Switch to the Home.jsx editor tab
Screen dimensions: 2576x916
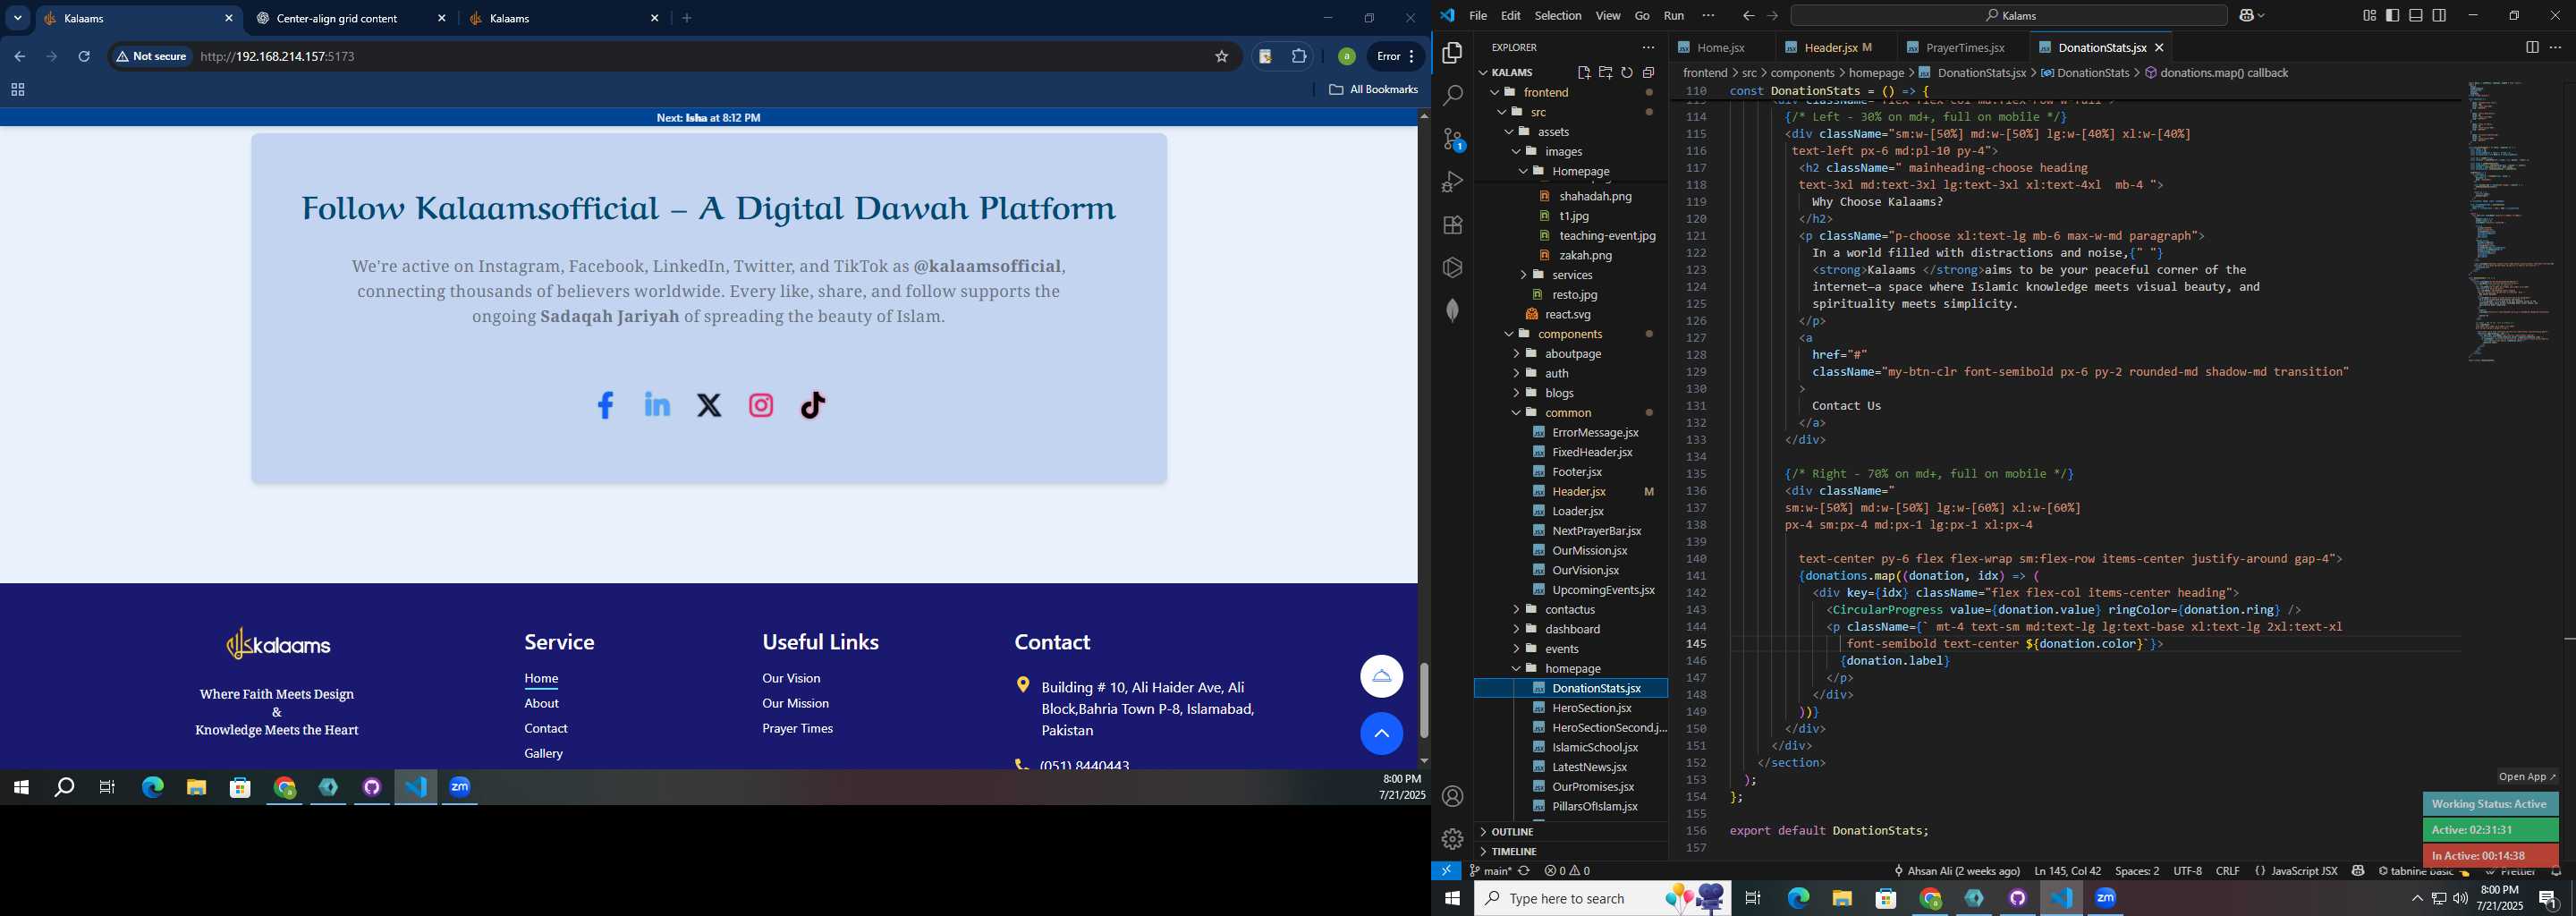[x=1719, y=47]
